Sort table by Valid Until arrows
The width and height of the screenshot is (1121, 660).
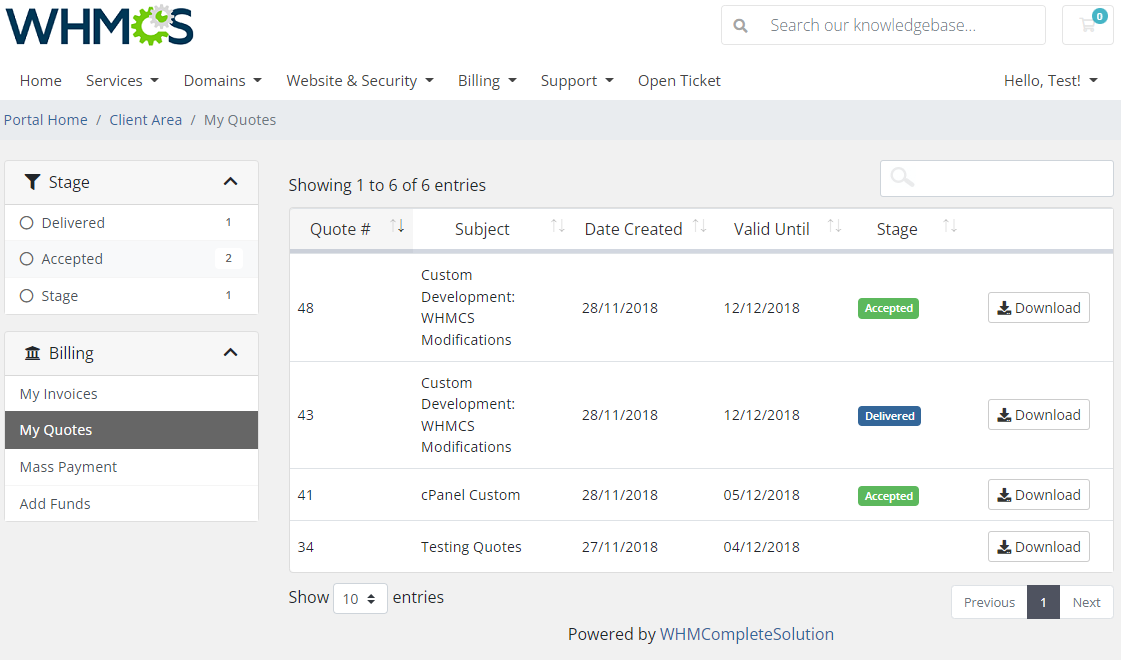834,227
